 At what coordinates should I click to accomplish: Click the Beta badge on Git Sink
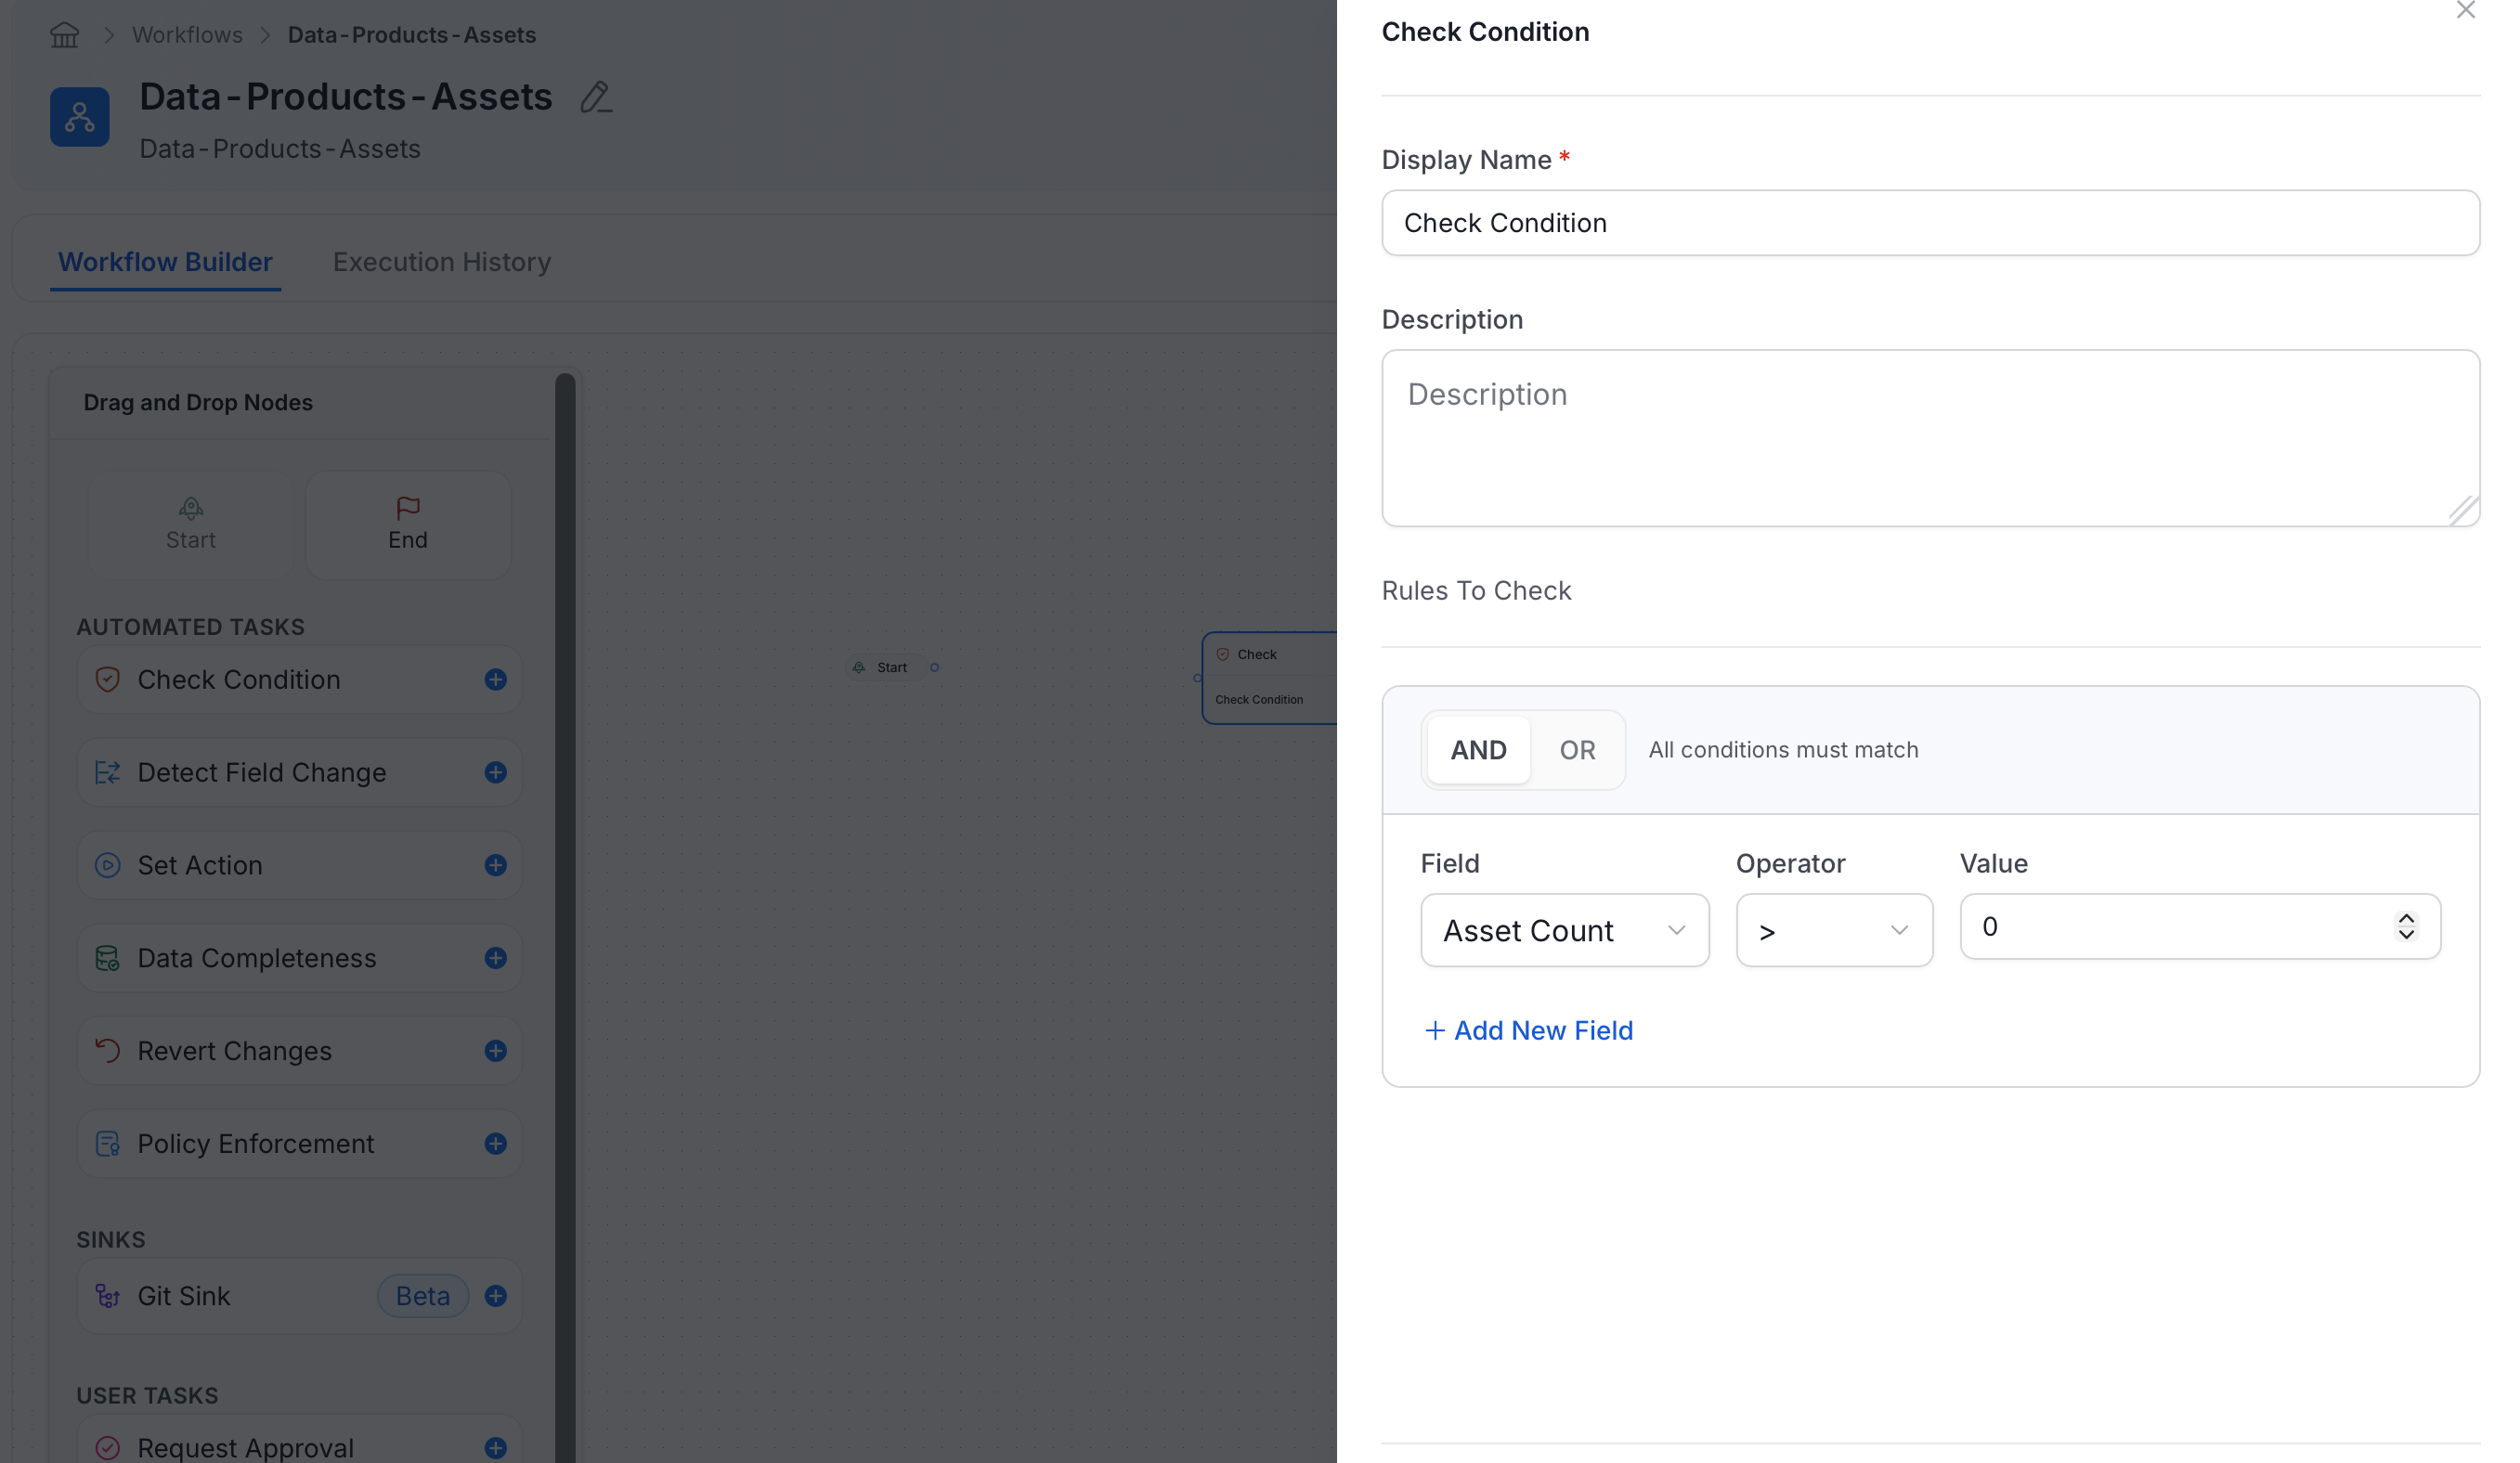coord(423,1297)
